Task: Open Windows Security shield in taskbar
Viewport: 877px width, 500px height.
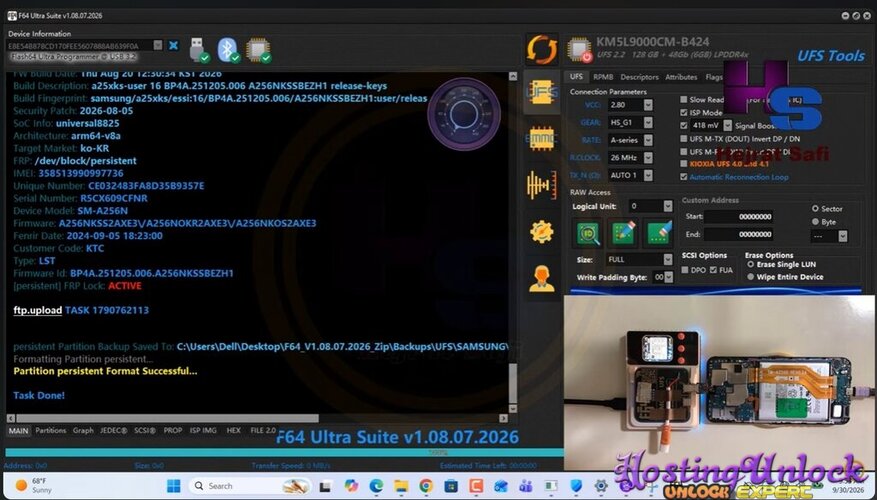Action: pos(576,485)
